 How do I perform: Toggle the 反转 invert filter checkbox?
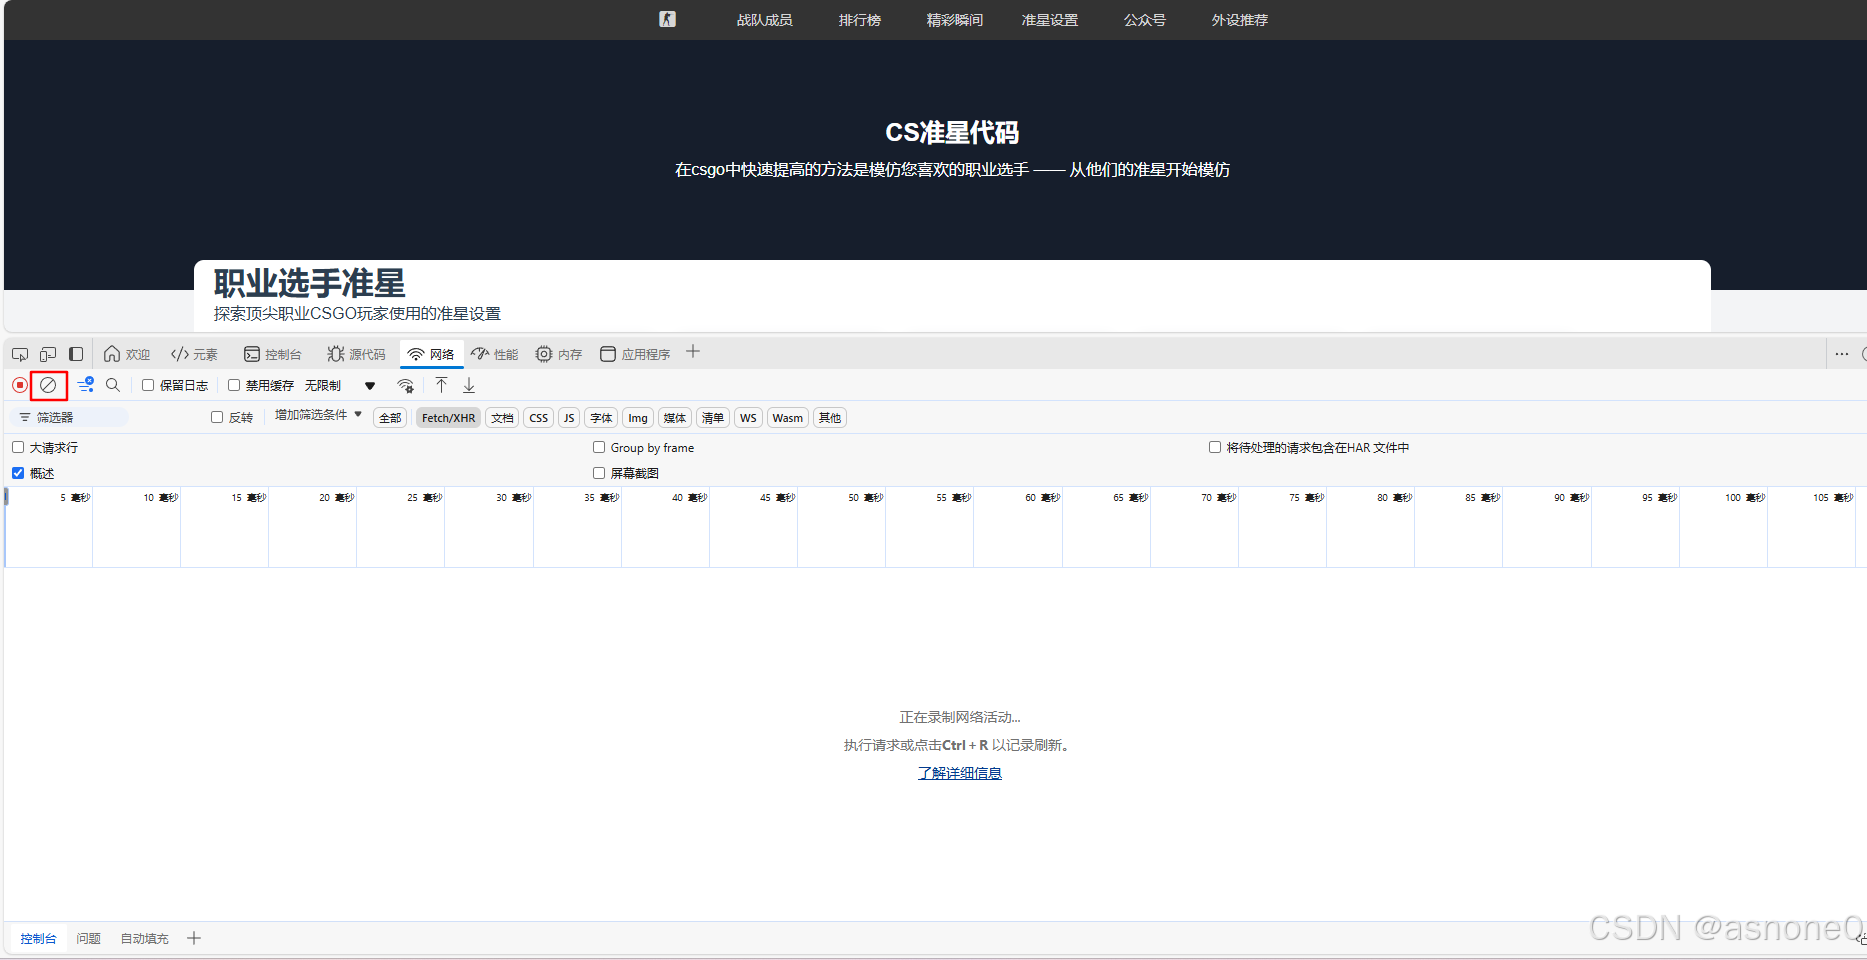click(x=217, y=417)
